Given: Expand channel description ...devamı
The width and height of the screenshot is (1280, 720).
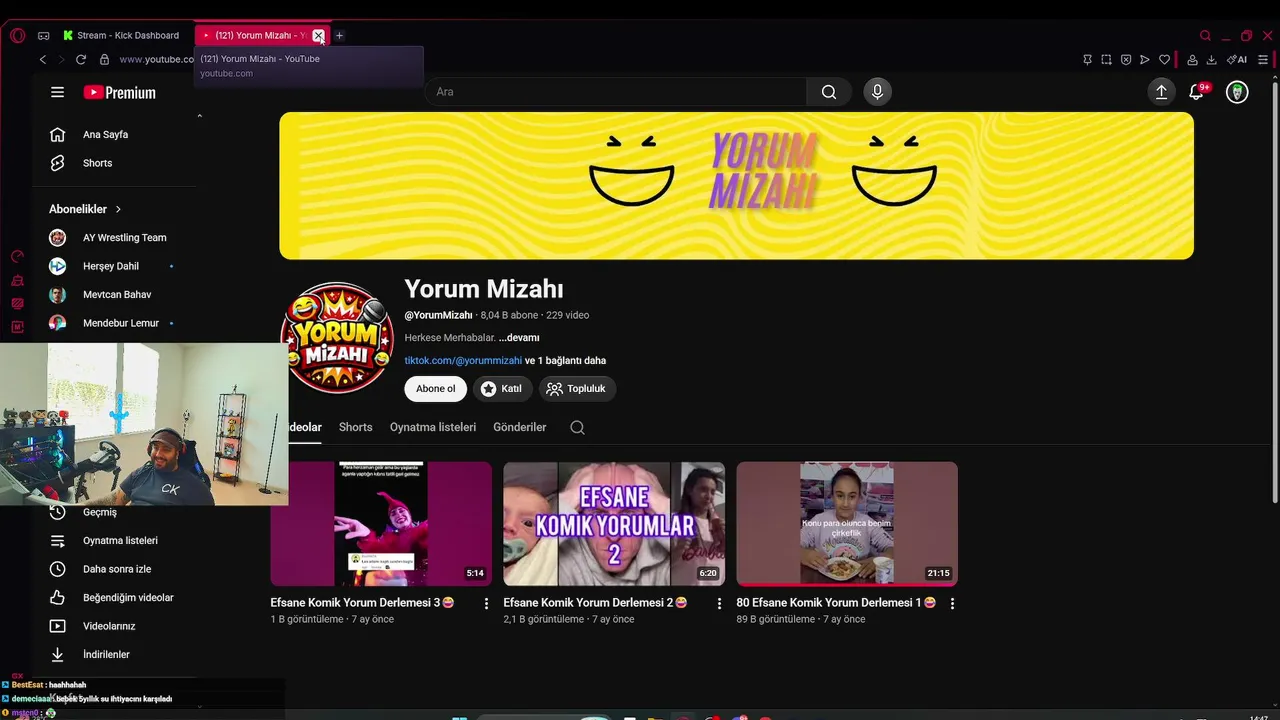Looking at the screenshot, I should [519, 338].
